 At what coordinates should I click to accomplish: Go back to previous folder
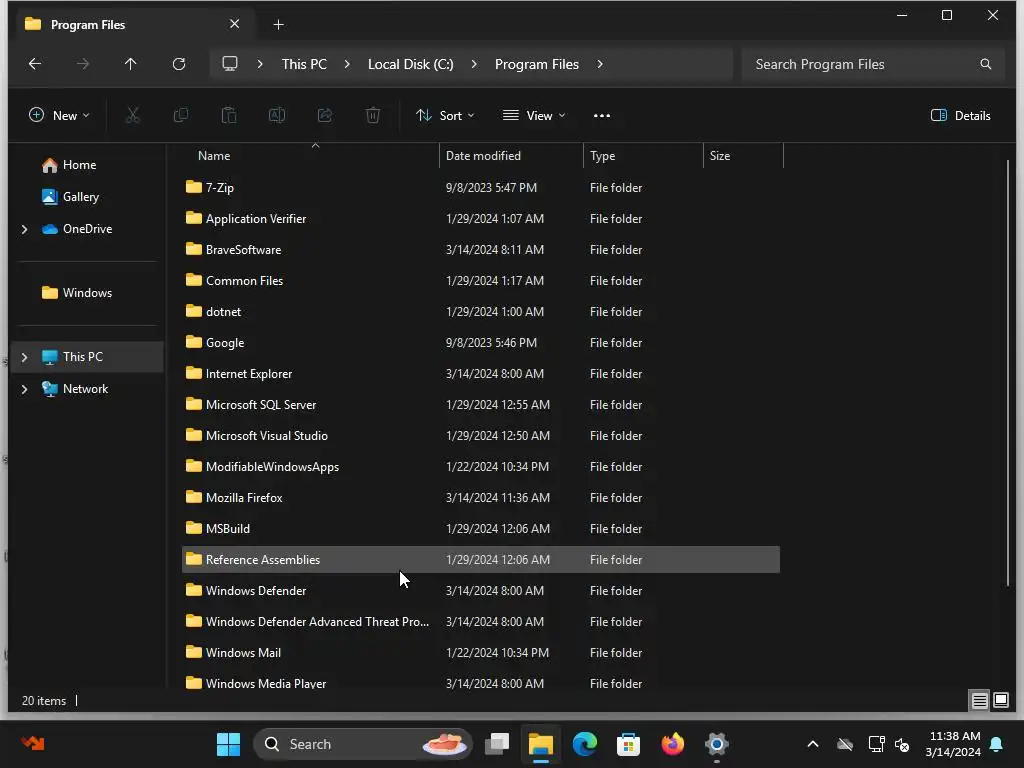coord(35,64)
